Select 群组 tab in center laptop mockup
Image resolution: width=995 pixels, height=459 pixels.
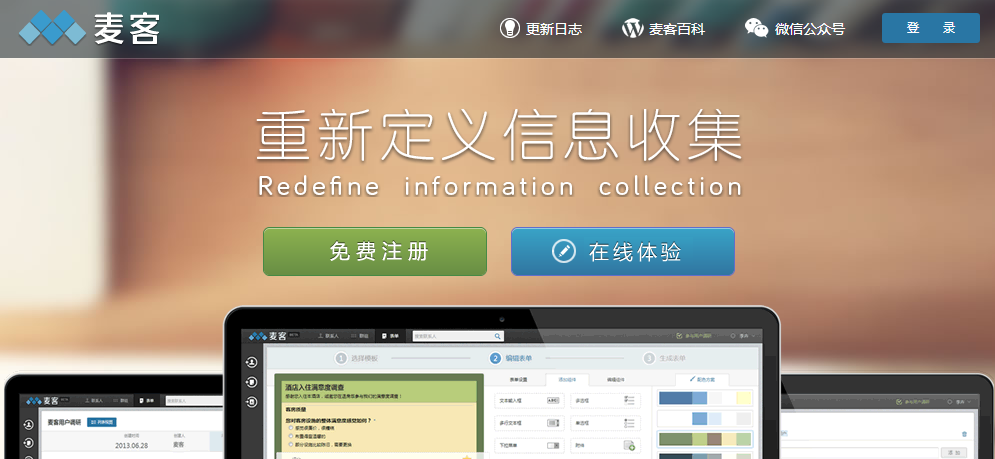359,336
